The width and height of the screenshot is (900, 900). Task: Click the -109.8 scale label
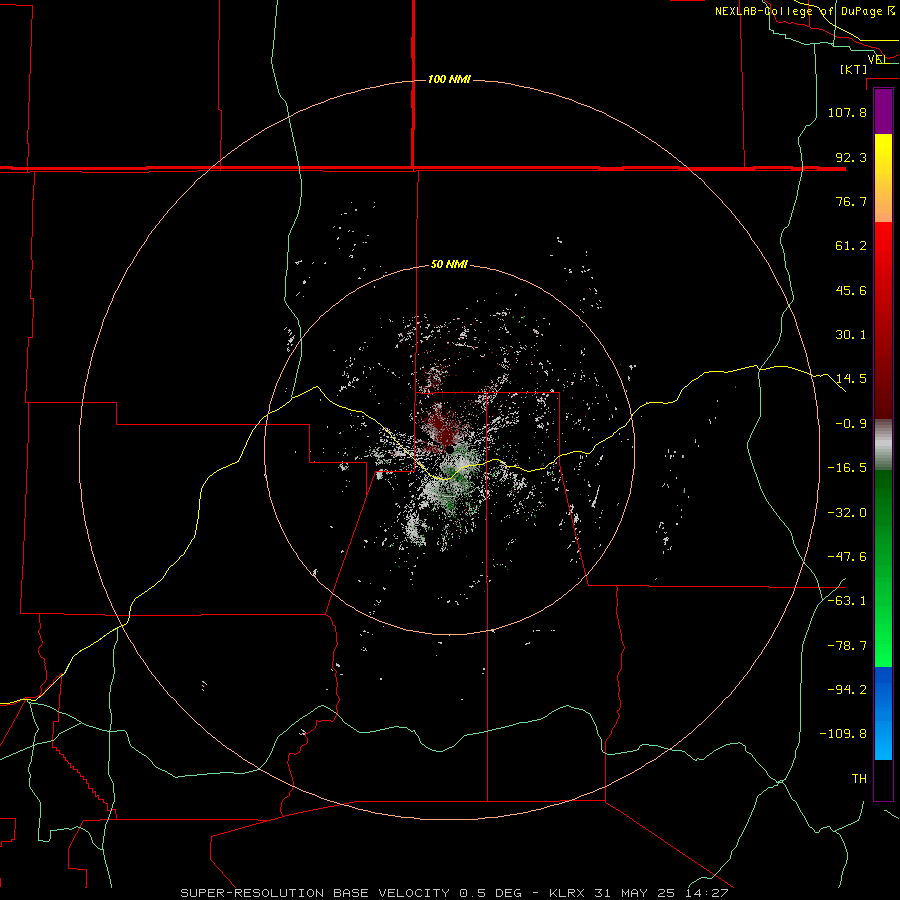(x=843, y=734)
